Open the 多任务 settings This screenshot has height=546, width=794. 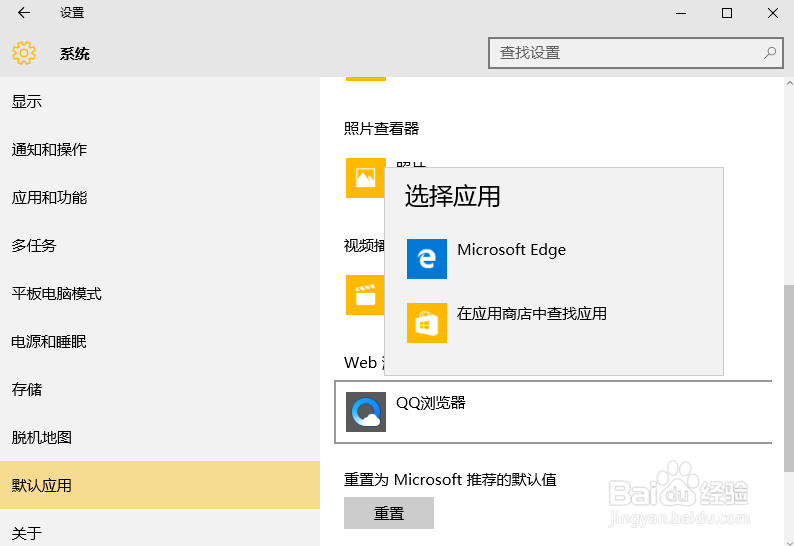160,245
